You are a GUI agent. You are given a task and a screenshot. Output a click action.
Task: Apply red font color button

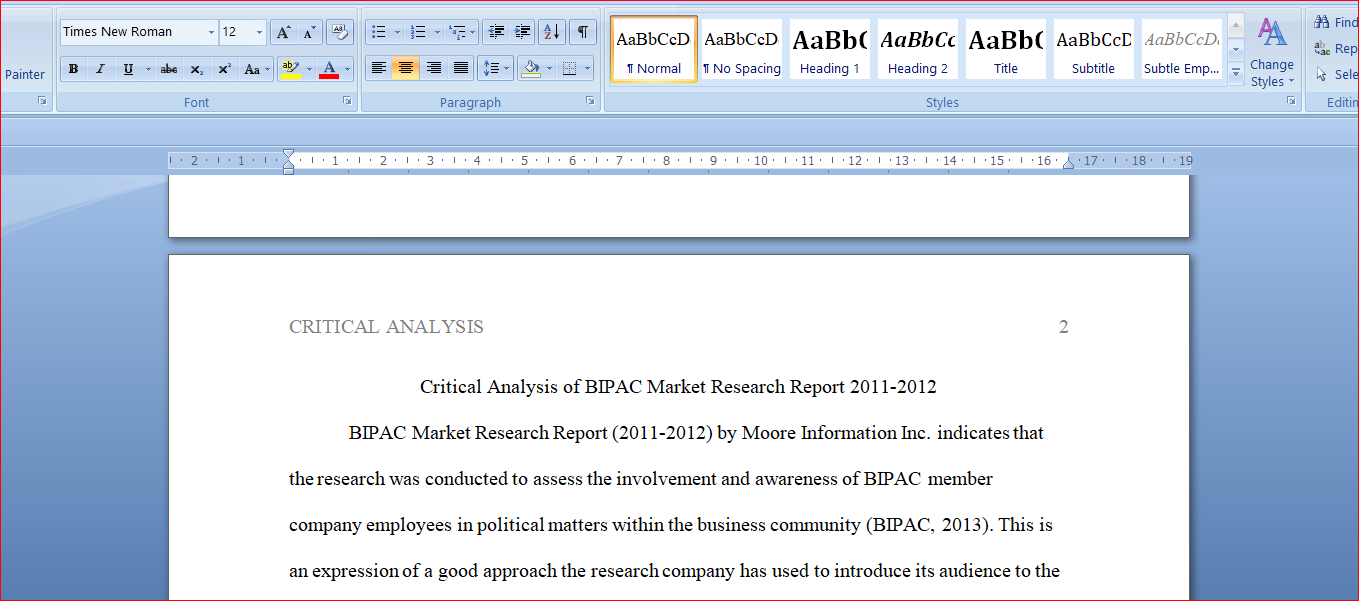[329, 69]
